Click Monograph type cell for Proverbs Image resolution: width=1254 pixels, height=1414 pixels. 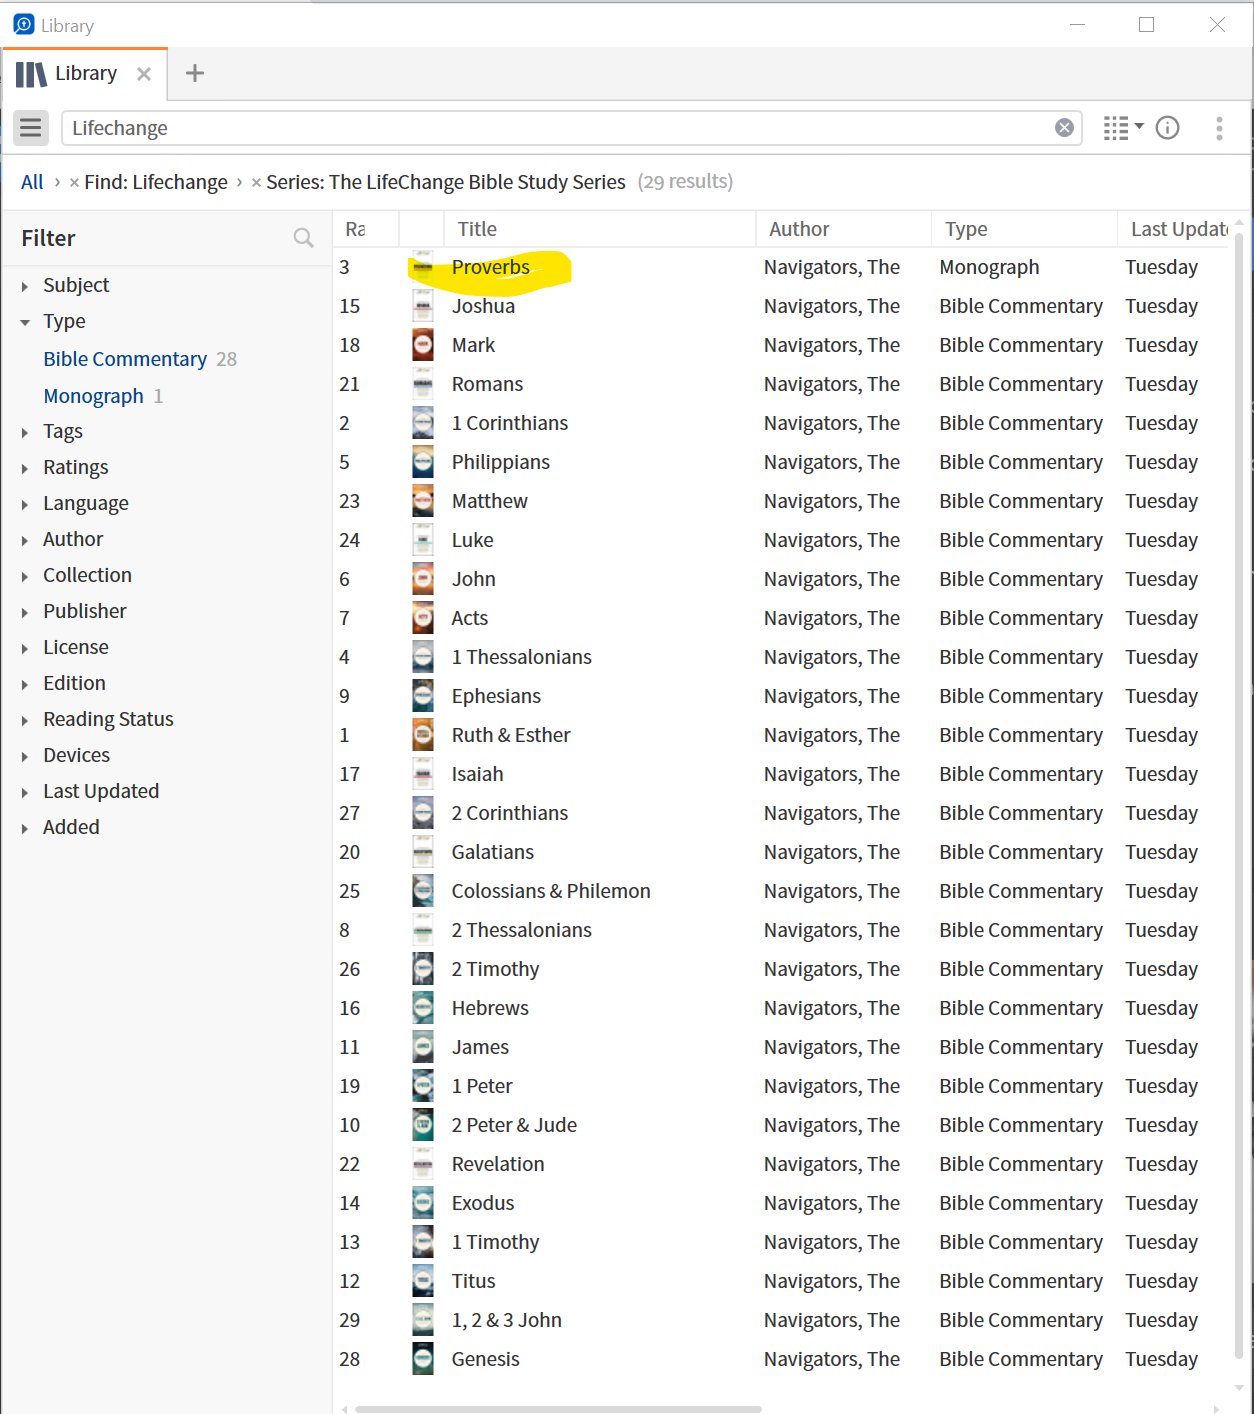[989, 267]
